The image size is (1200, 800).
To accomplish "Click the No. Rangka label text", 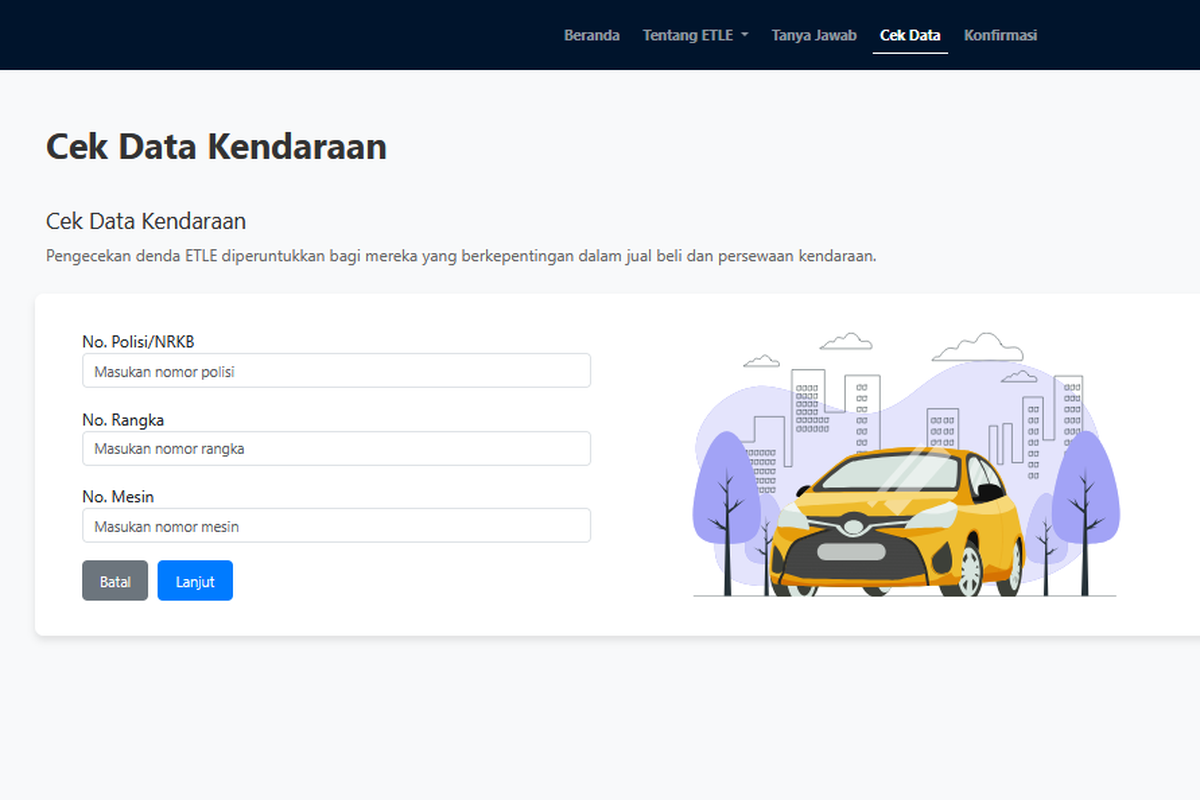I will pyautogui.click(x=122, y=419).
